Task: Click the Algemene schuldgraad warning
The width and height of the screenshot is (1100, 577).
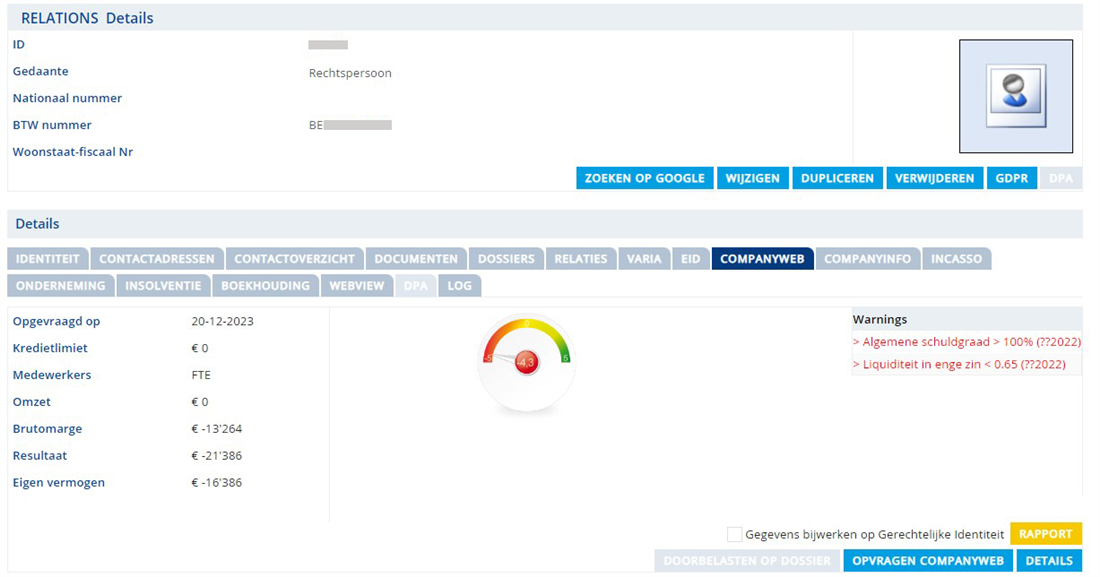Action: 966,342
